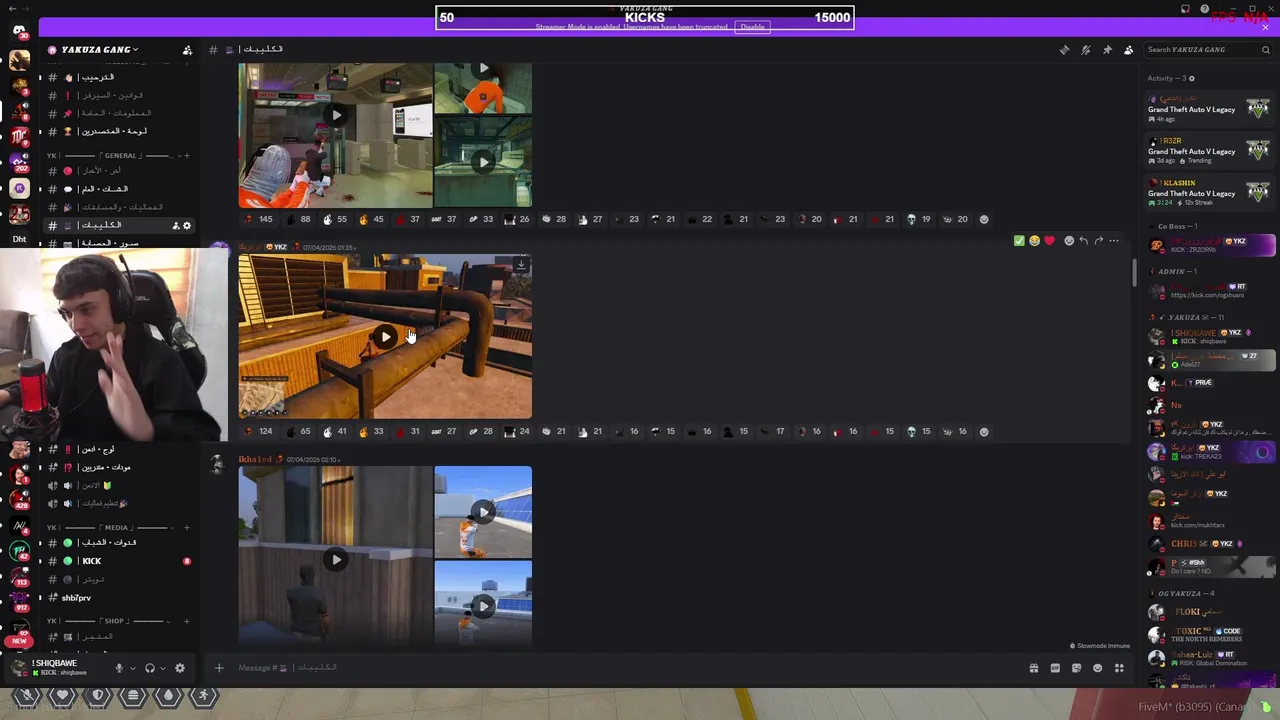Open sticker picker in message bar
1280x720 pixels.
(x=1077, y=668)
